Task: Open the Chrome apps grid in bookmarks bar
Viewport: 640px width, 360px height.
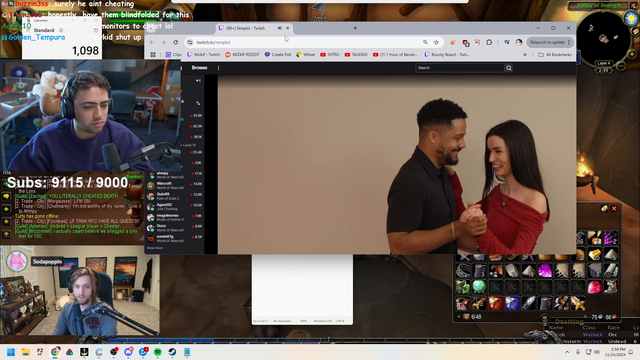Action: tap(153, 55)
